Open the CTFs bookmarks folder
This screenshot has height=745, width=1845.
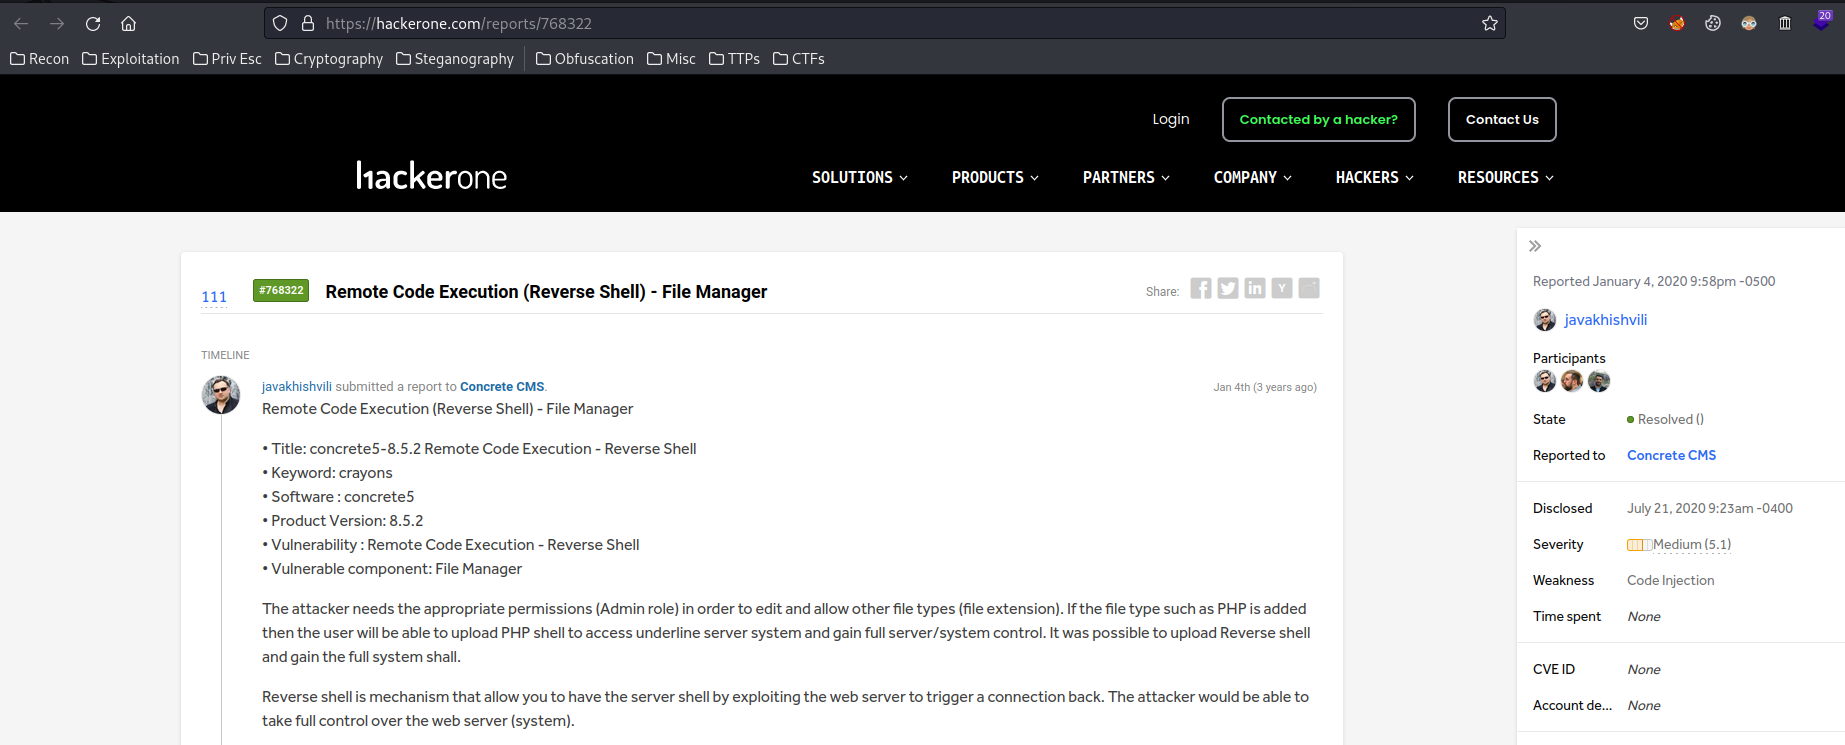click(x=799, y=59)
